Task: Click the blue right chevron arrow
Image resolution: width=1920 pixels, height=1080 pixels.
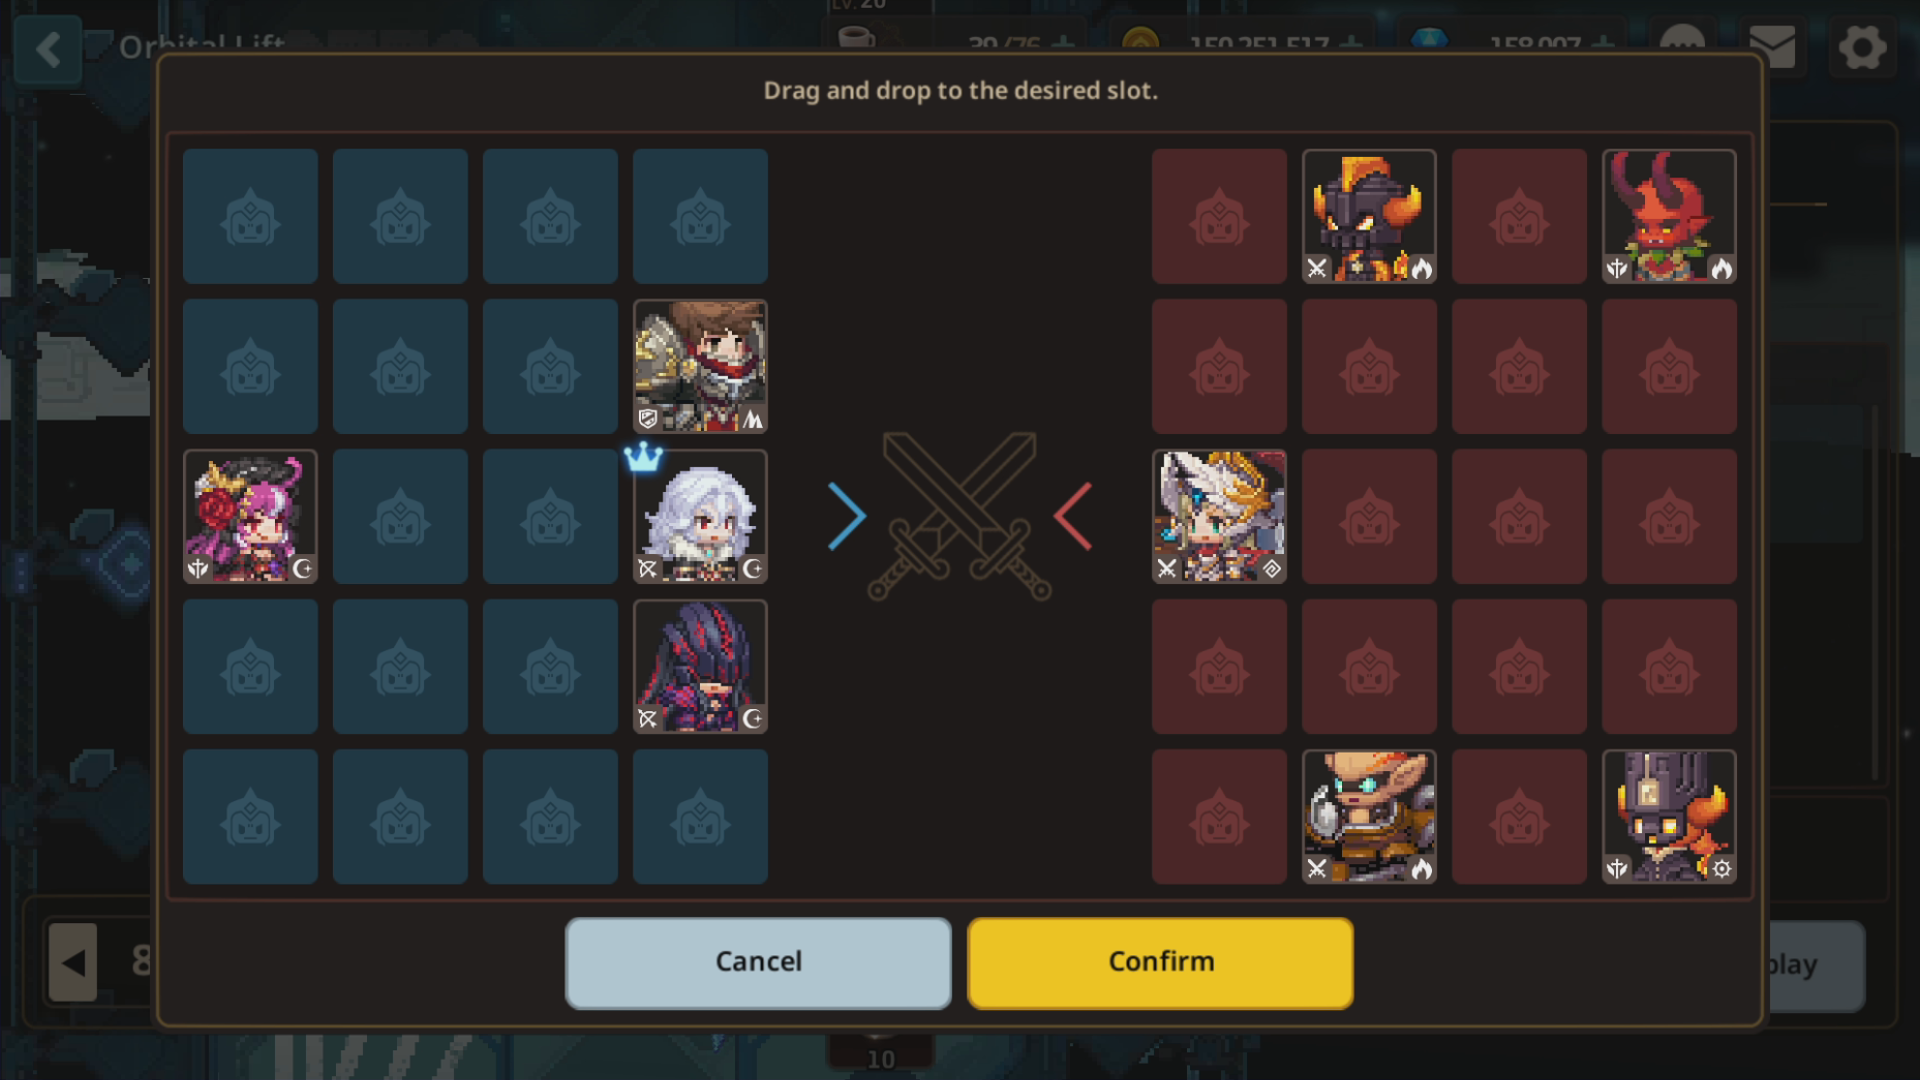Action: pyautogui.click(x=847, y=516)
